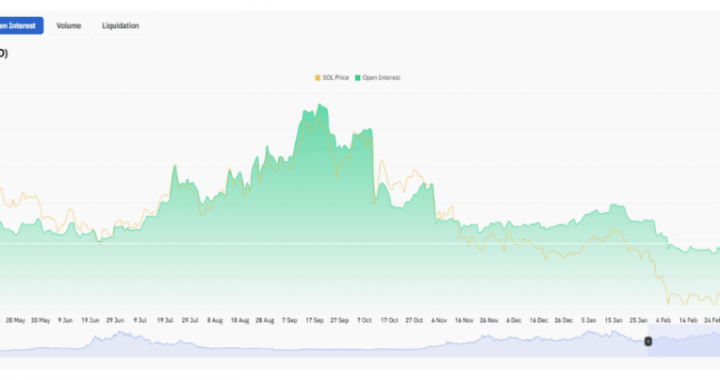The width and height of the screenshot is (720, 380).
Task: Click the 28 Aug date label
Action: coord(264,320)
